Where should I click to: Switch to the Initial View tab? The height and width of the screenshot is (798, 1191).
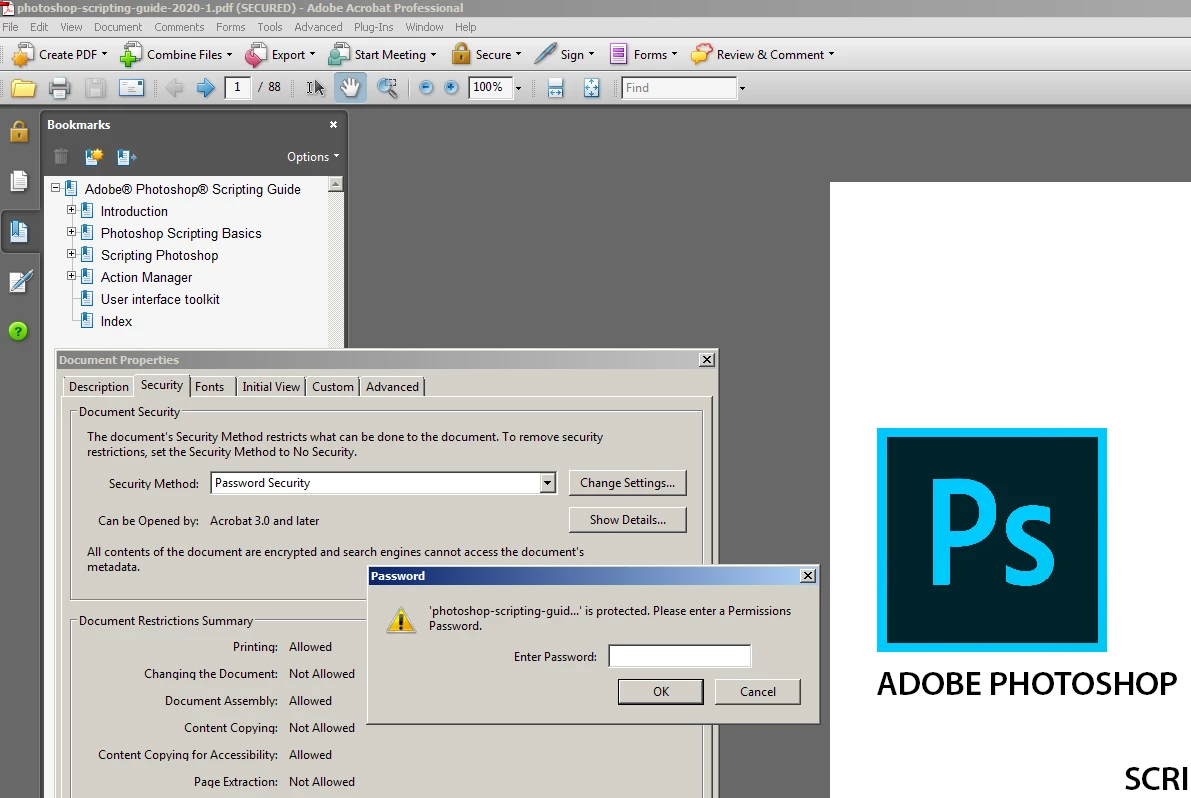(271, 387)
